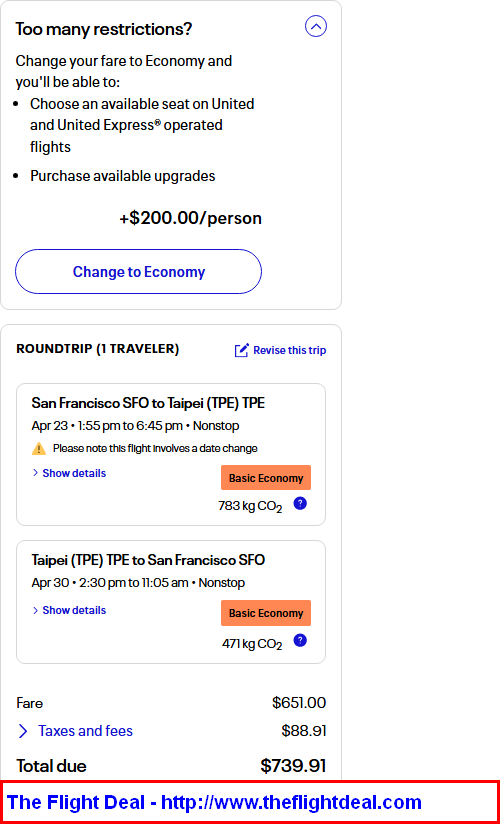
Task: Click the date change notice text
Action: [x=155, y=449]
